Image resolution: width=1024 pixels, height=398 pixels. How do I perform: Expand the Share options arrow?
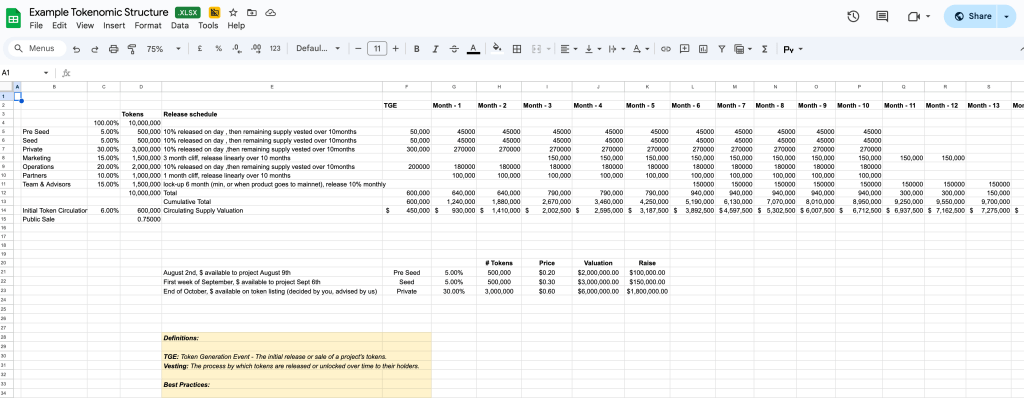coord(1006,16)
